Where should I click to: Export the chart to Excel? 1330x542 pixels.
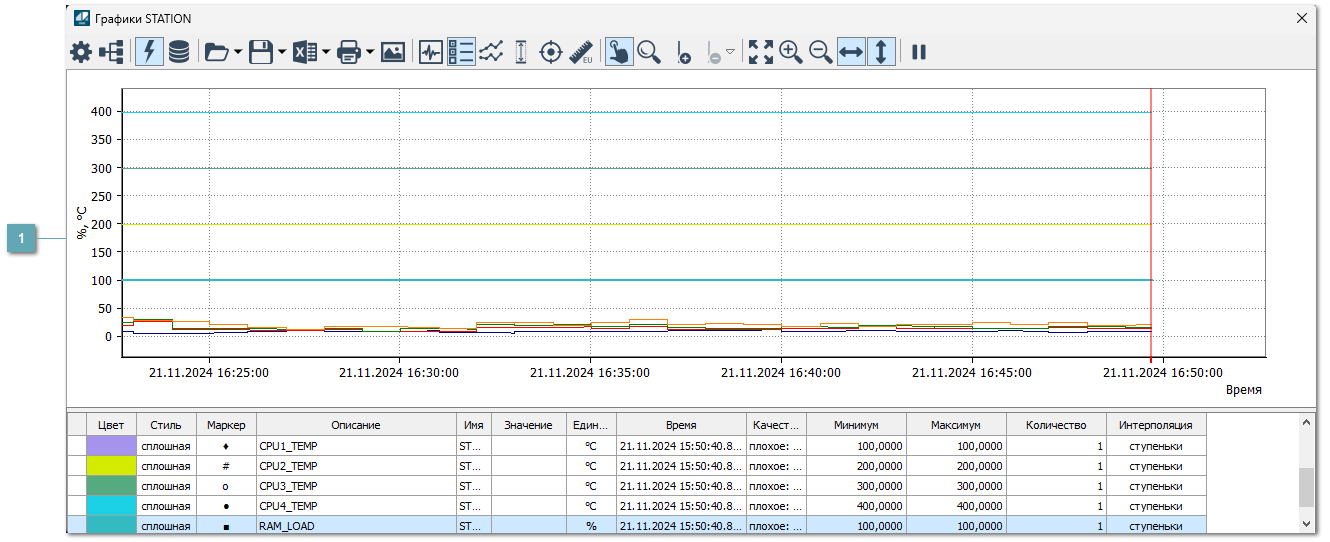coord(305,52)
